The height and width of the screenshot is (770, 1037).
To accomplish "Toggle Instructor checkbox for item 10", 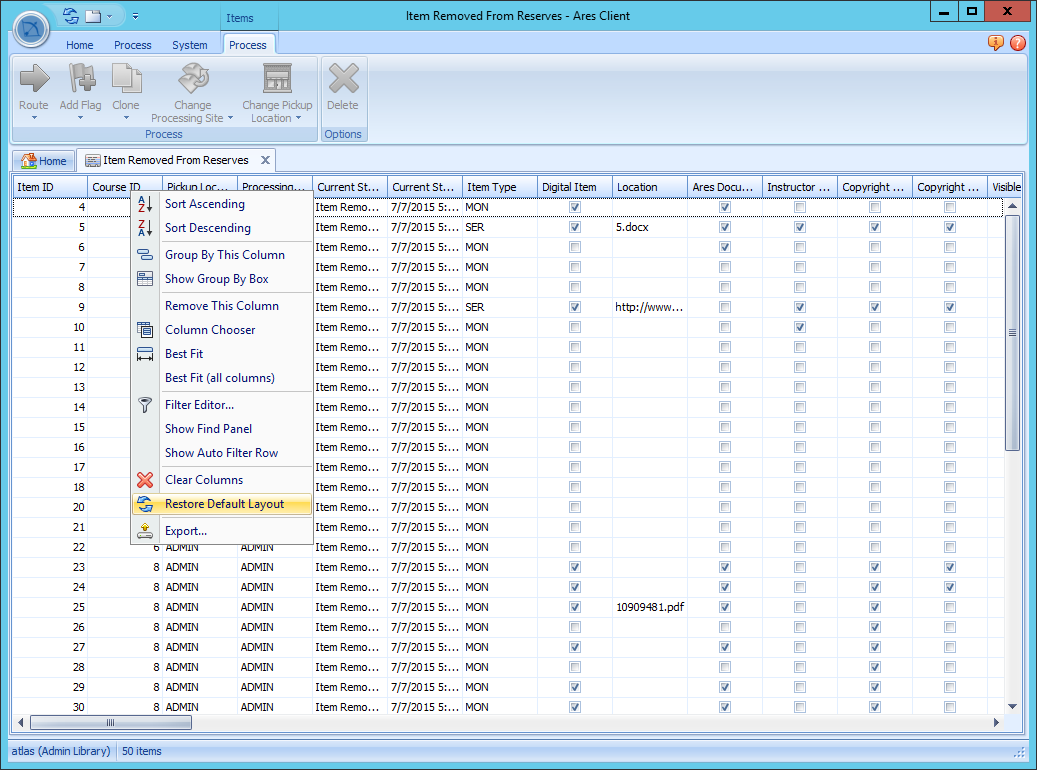I will (800, 327).
